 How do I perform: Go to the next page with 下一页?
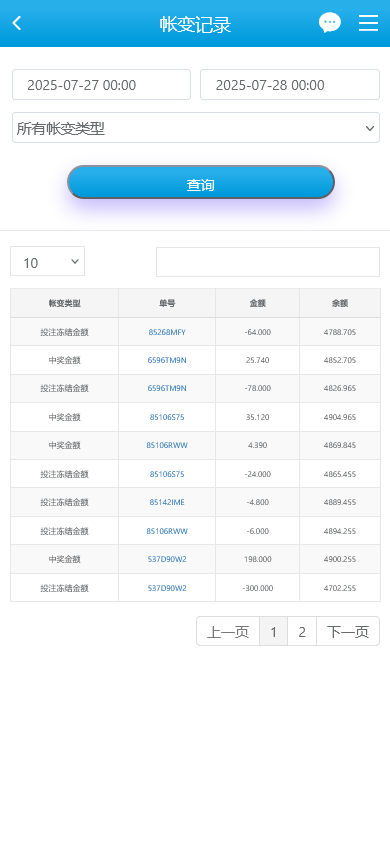(x=348, y=631)
